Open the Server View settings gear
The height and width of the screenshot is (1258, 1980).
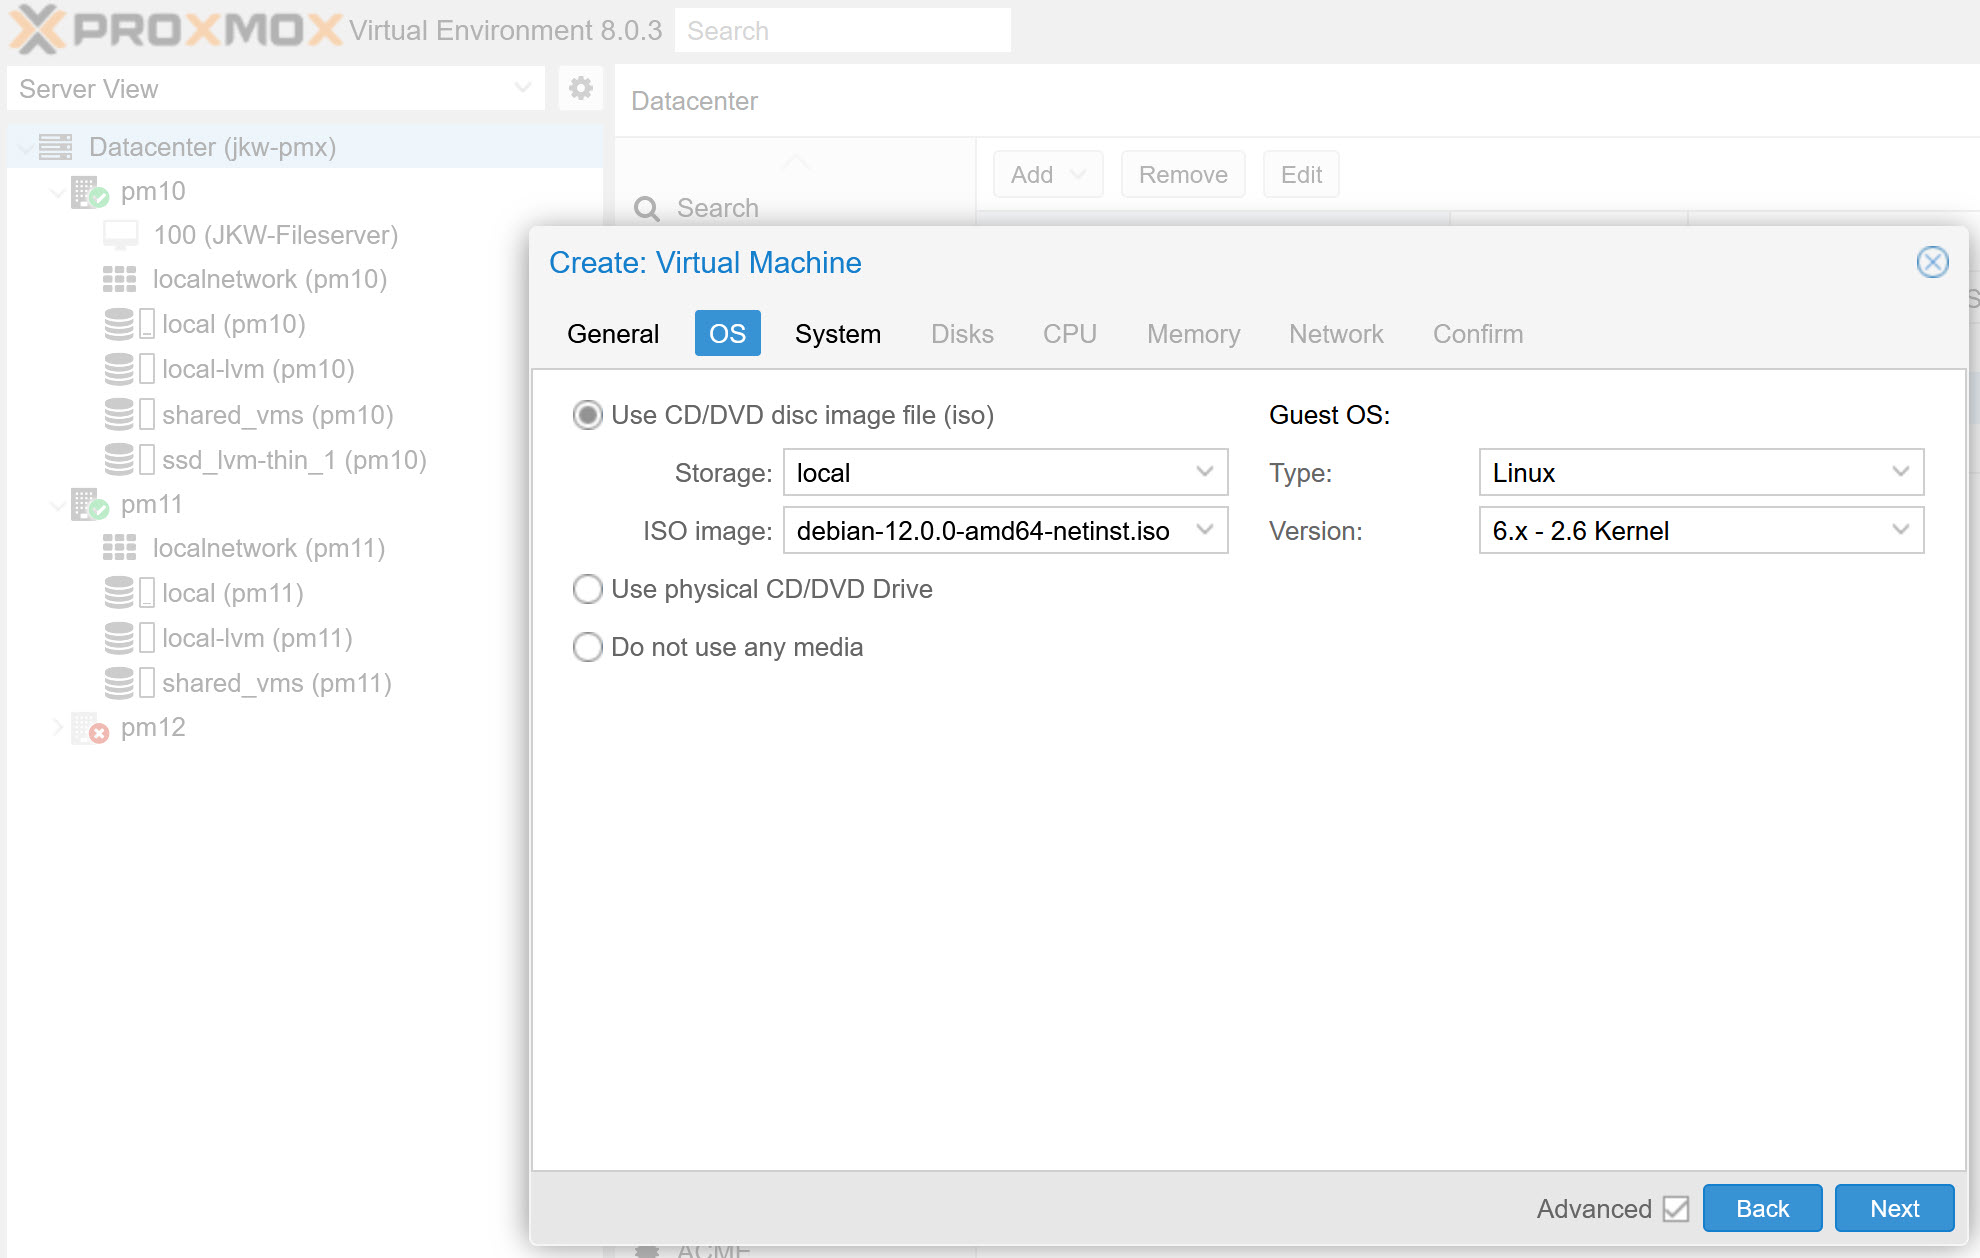580,88
